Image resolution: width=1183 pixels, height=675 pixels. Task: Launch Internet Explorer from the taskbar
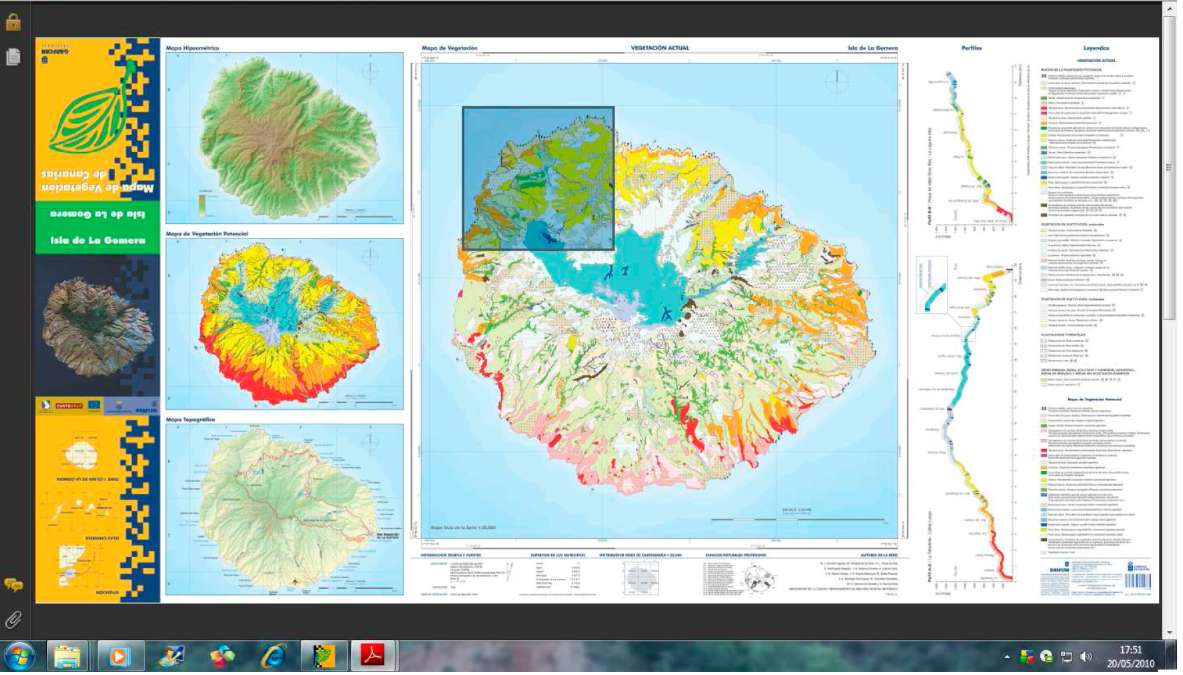point(273,656)
